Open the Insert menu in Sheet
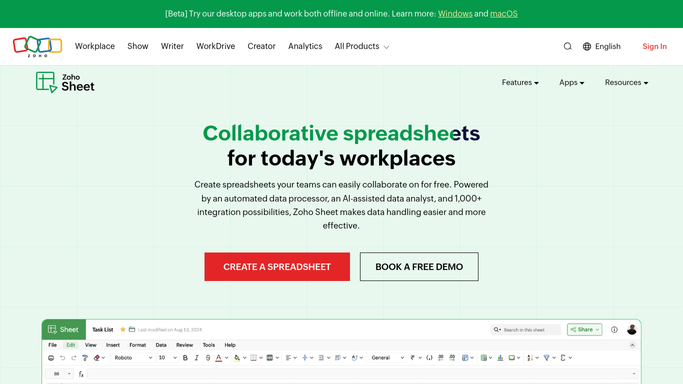The width and height of the screenshot is (683, 384). coord(113,345)
